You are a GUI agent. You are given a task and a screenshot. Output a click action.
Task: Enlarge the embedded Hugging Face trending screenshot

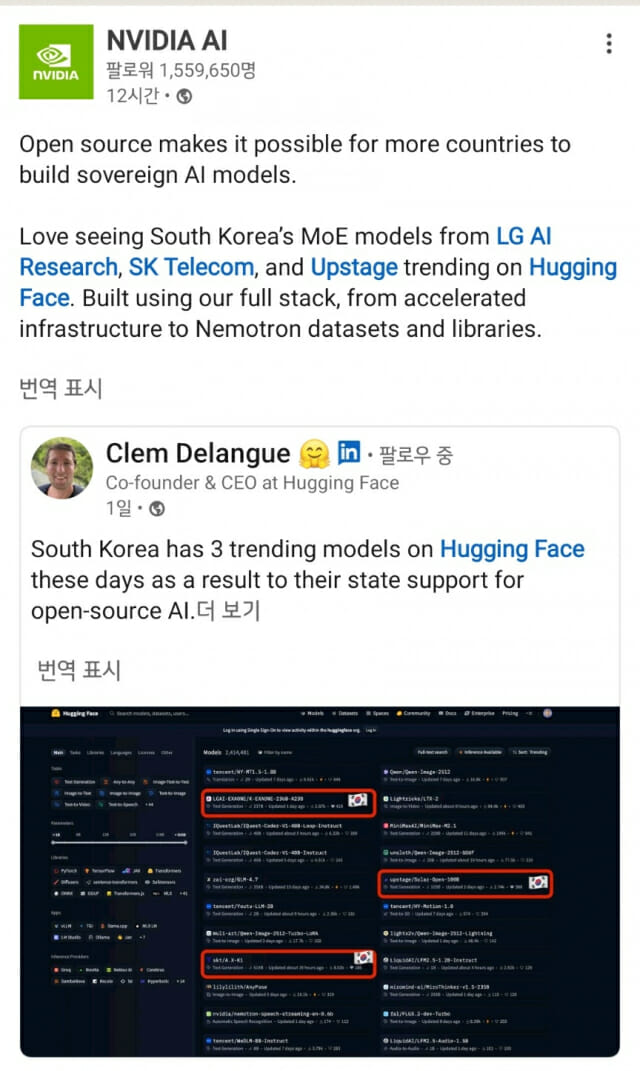point(319,880)
